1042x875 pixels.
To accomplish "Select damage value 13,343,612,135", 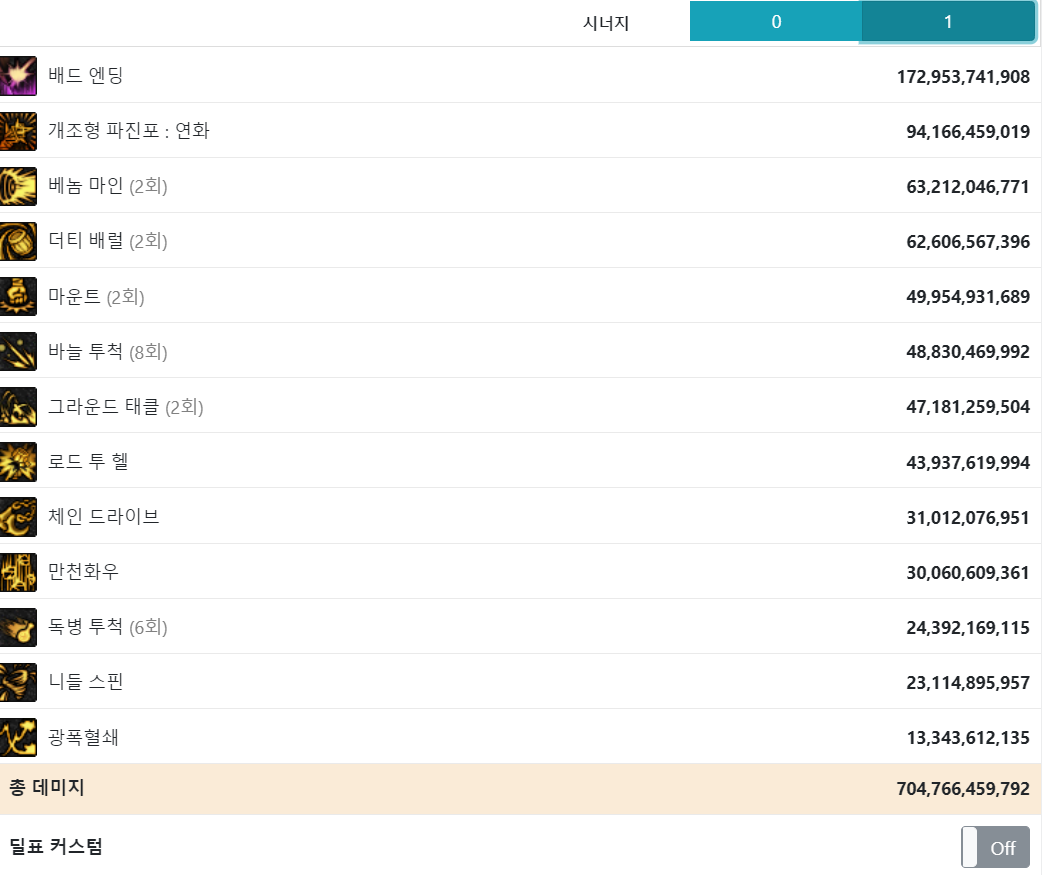I will [968, 738].
